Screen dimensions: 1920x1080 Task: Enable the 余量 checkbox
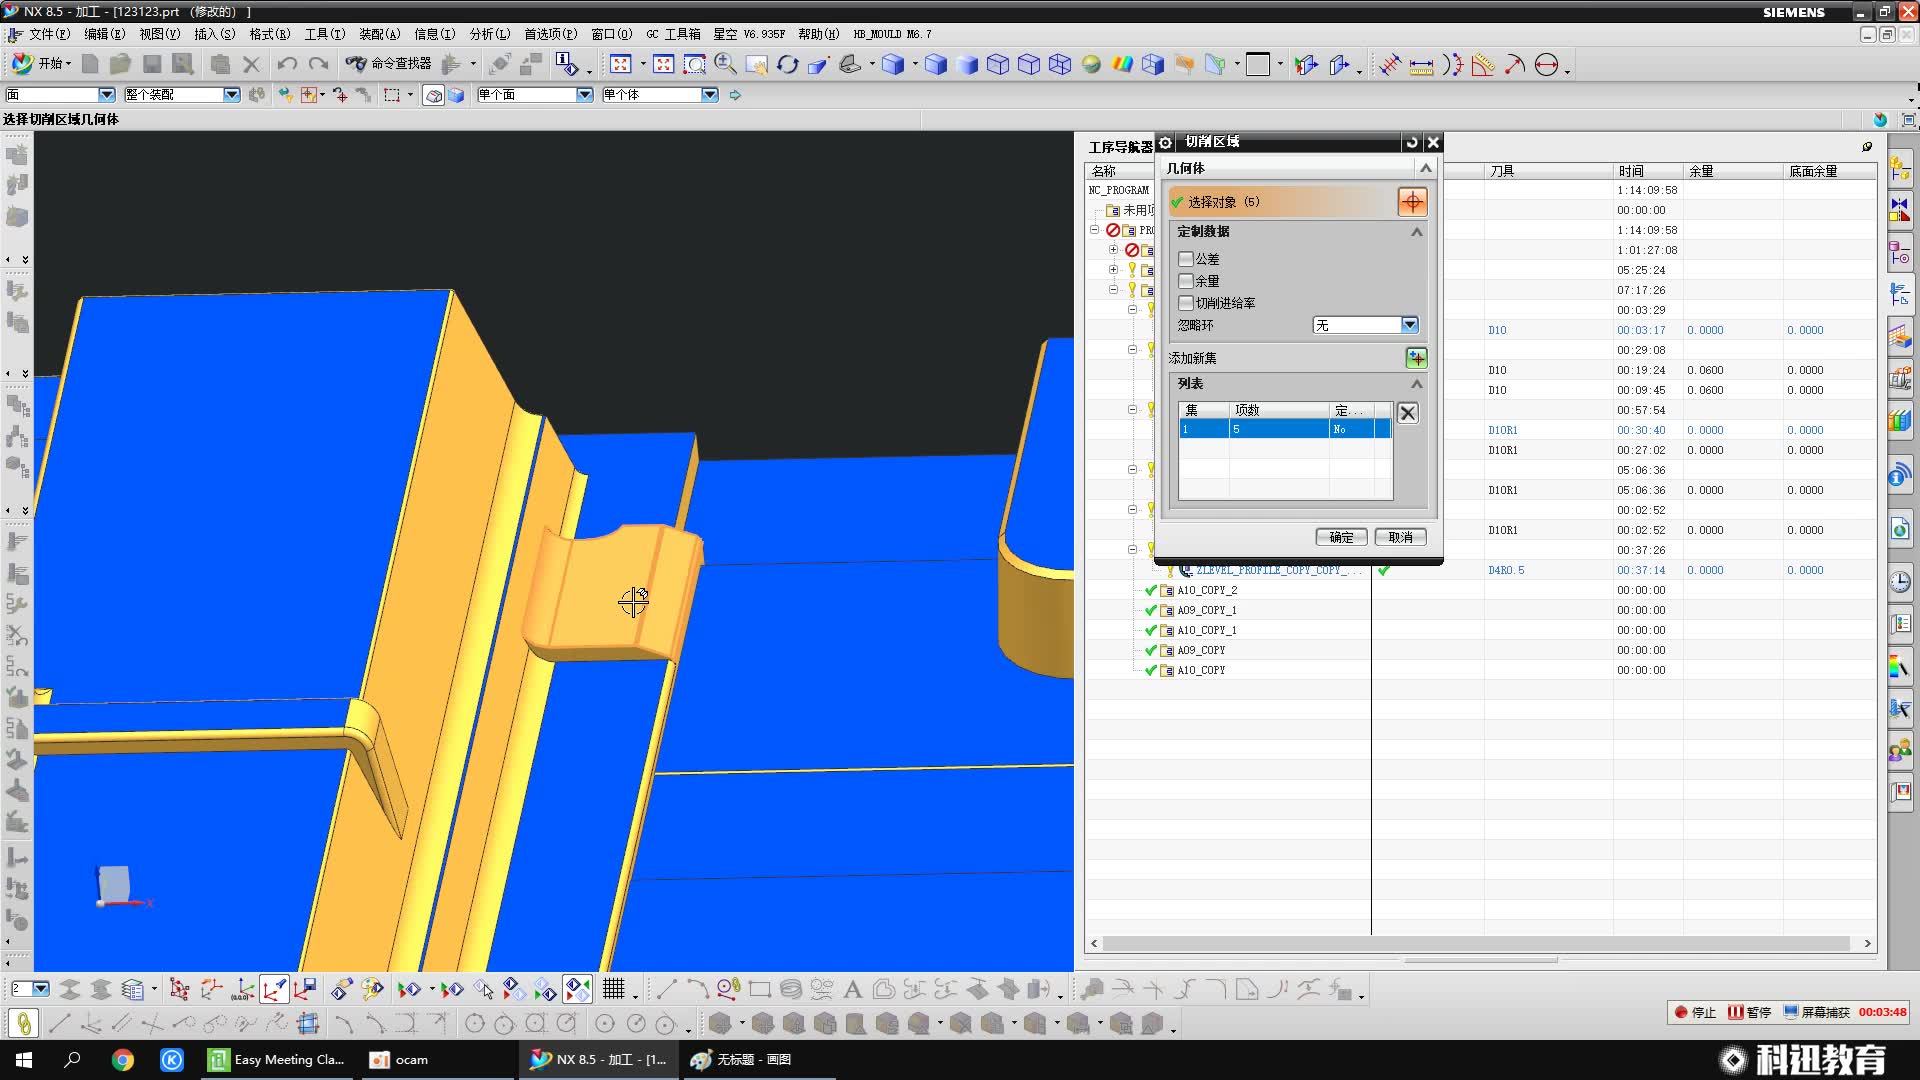pos(1186,281)
